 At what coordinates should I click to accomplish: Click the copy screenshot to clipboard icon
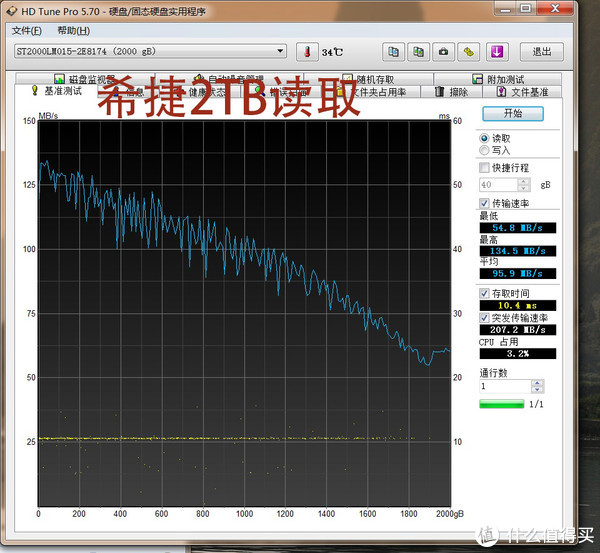tap(418, 52)
